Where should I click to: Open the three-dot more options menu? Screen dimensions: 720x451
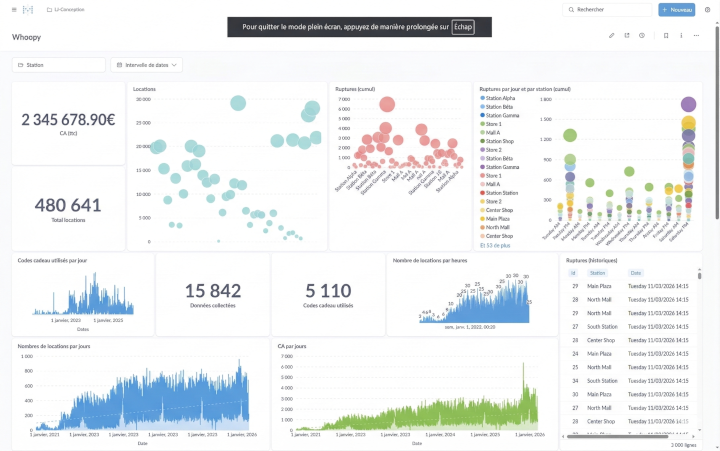pos(698,36)
